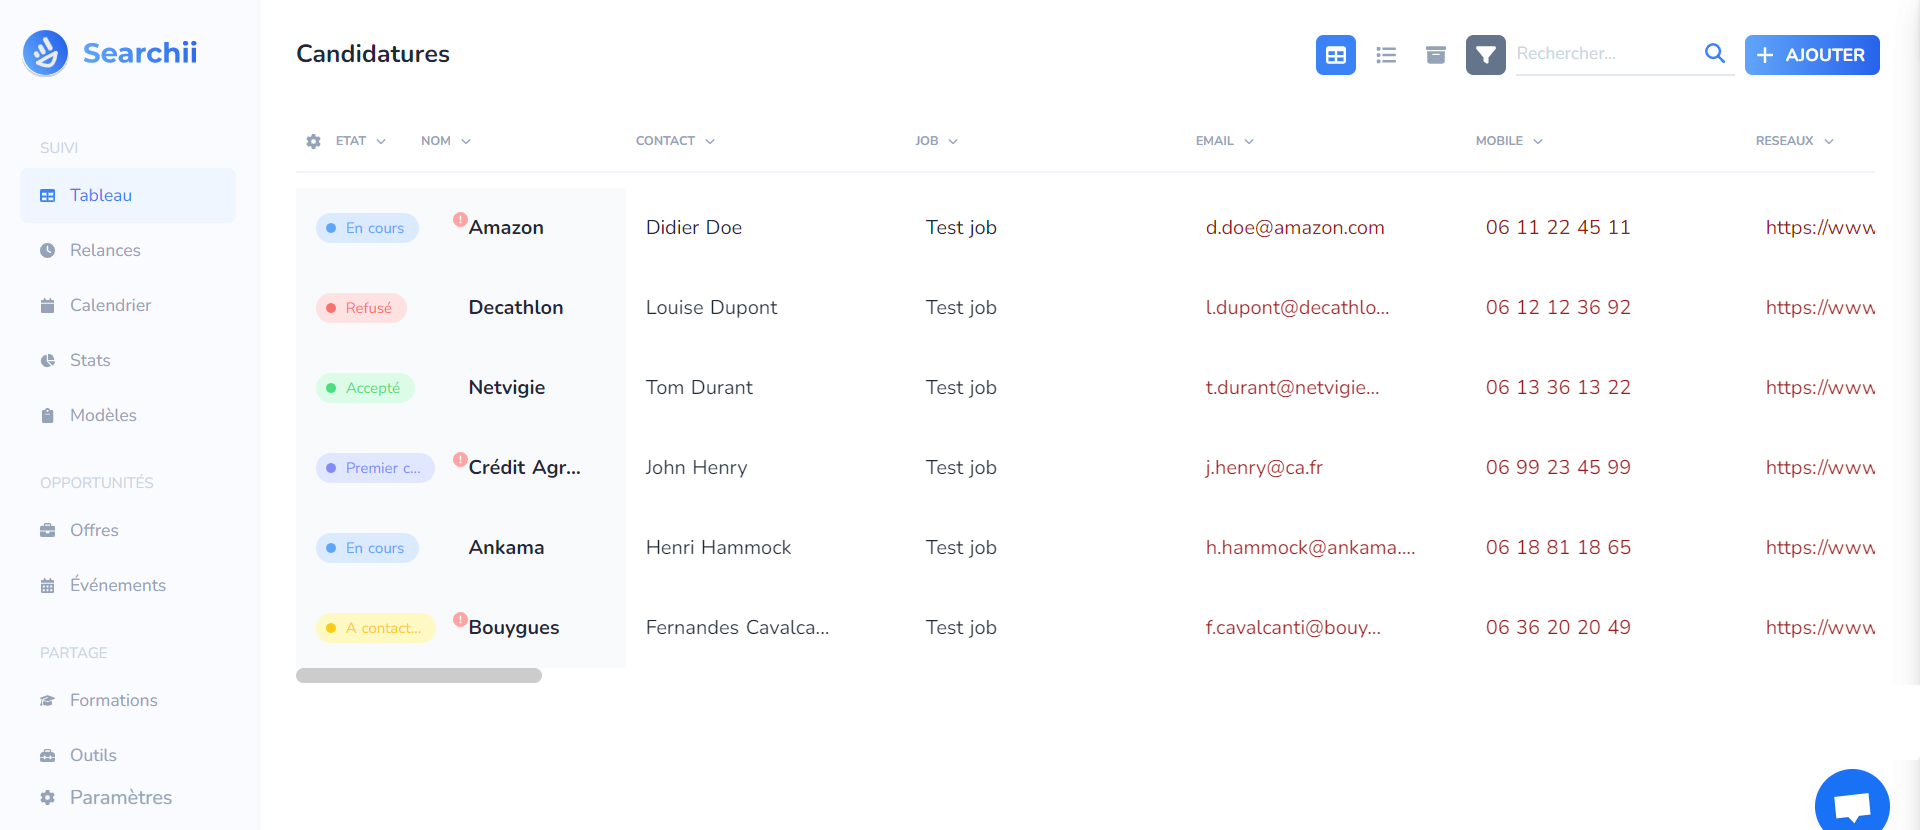This screenshot has height=830, width=1920.
Task: Click the Searchii brand name
Action: (x=140, y=53)
